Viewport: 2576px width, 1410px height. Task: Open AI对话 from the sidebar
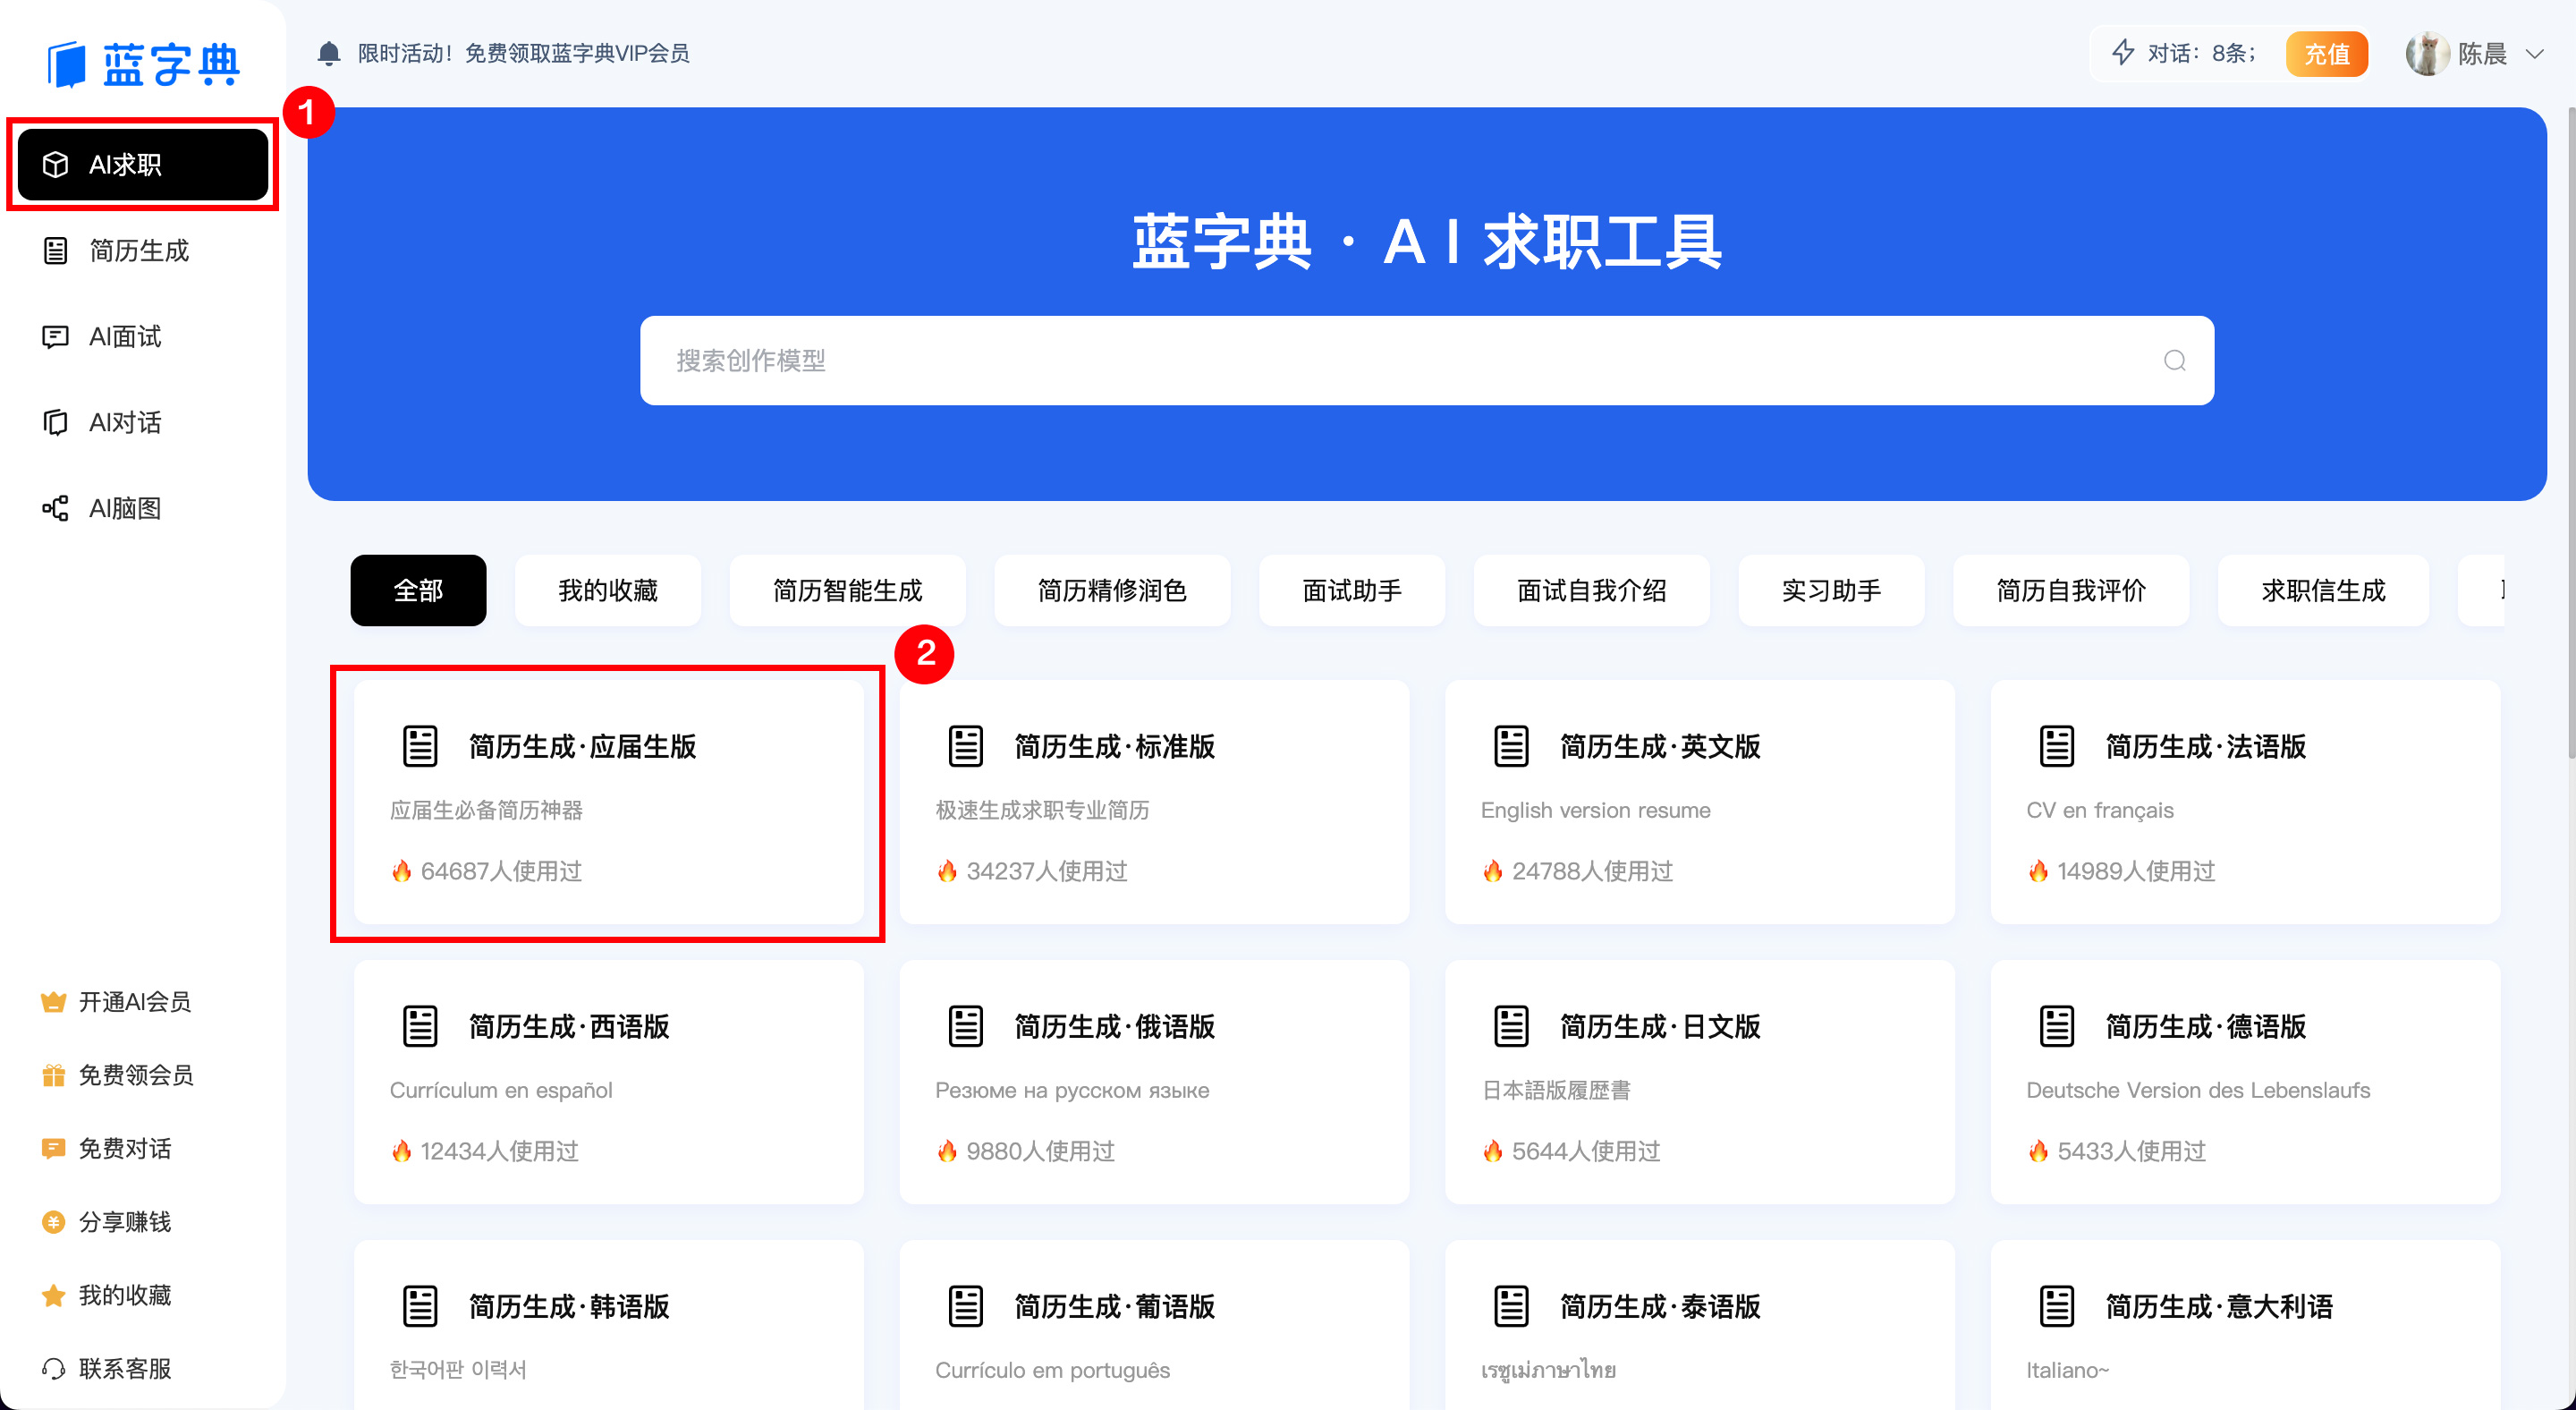(56, 422)
